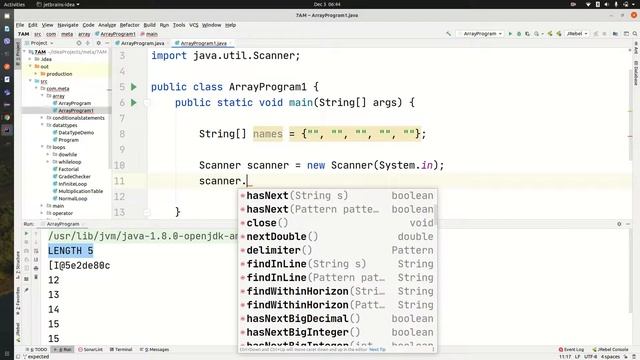
Task: Toggle the Favorites side tool window
Action: tap(18, 300)
